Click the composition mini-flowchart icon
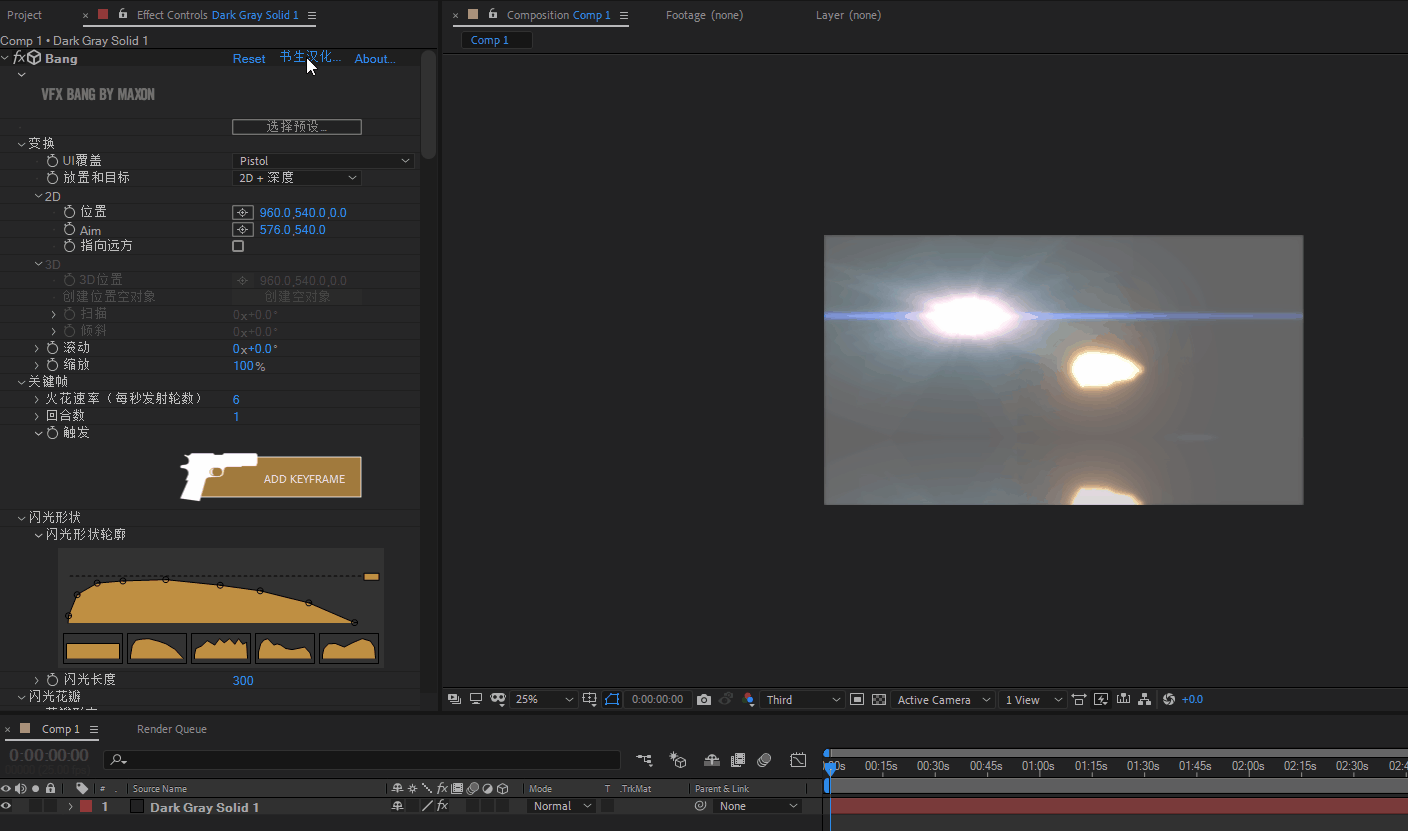Image resolution: width=1408 pixels, height=831 pixels. click(644, 761)
